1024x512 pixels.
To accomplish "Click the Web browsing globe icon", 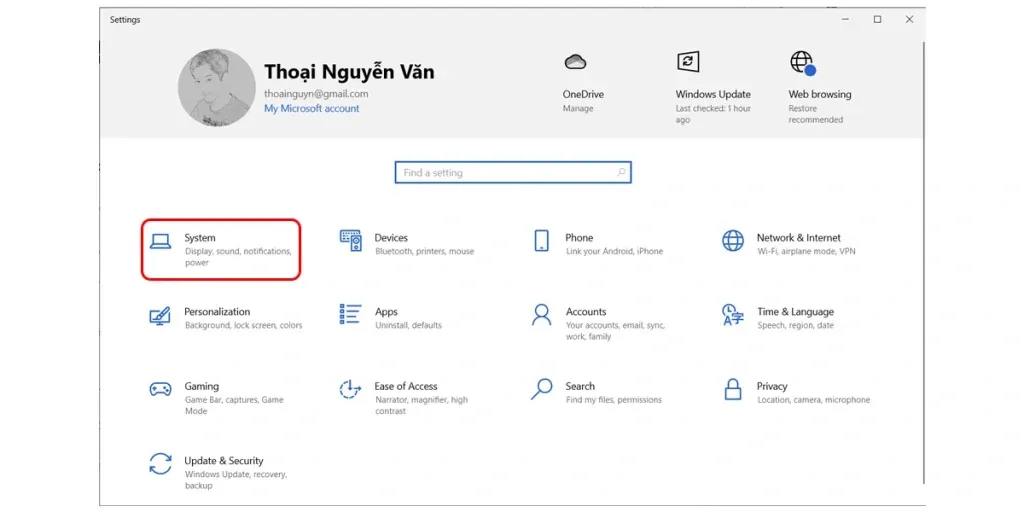I will 803,63.
